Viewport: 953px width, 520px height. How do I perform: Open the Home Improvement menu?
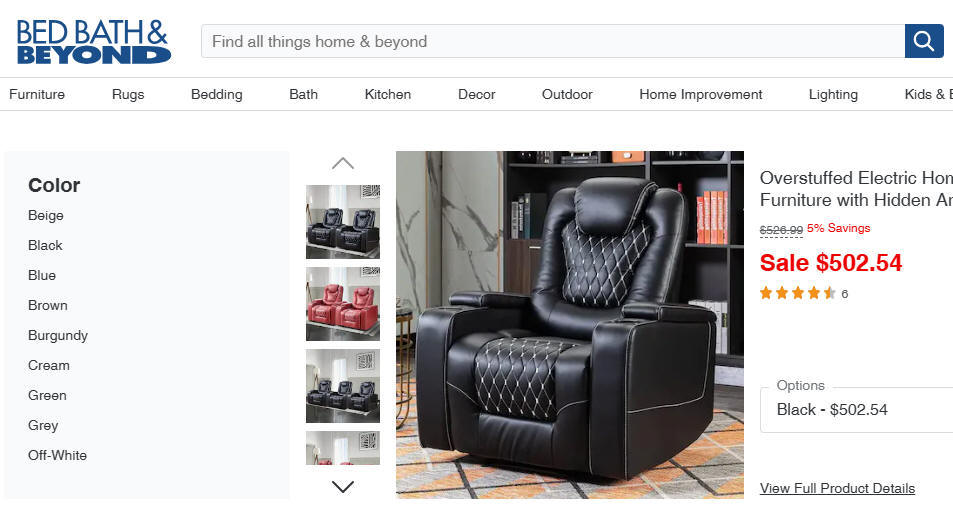point(700,94)
